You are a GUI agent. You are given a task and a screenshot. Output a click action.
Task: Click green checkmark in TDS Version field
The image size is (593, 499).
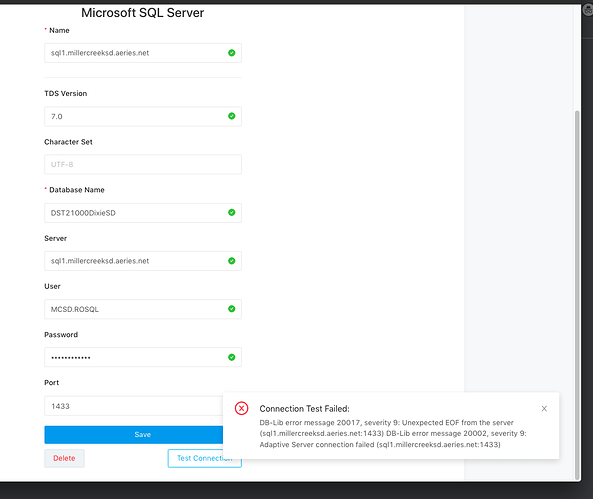pyautogui.click(x=231, y=116)
